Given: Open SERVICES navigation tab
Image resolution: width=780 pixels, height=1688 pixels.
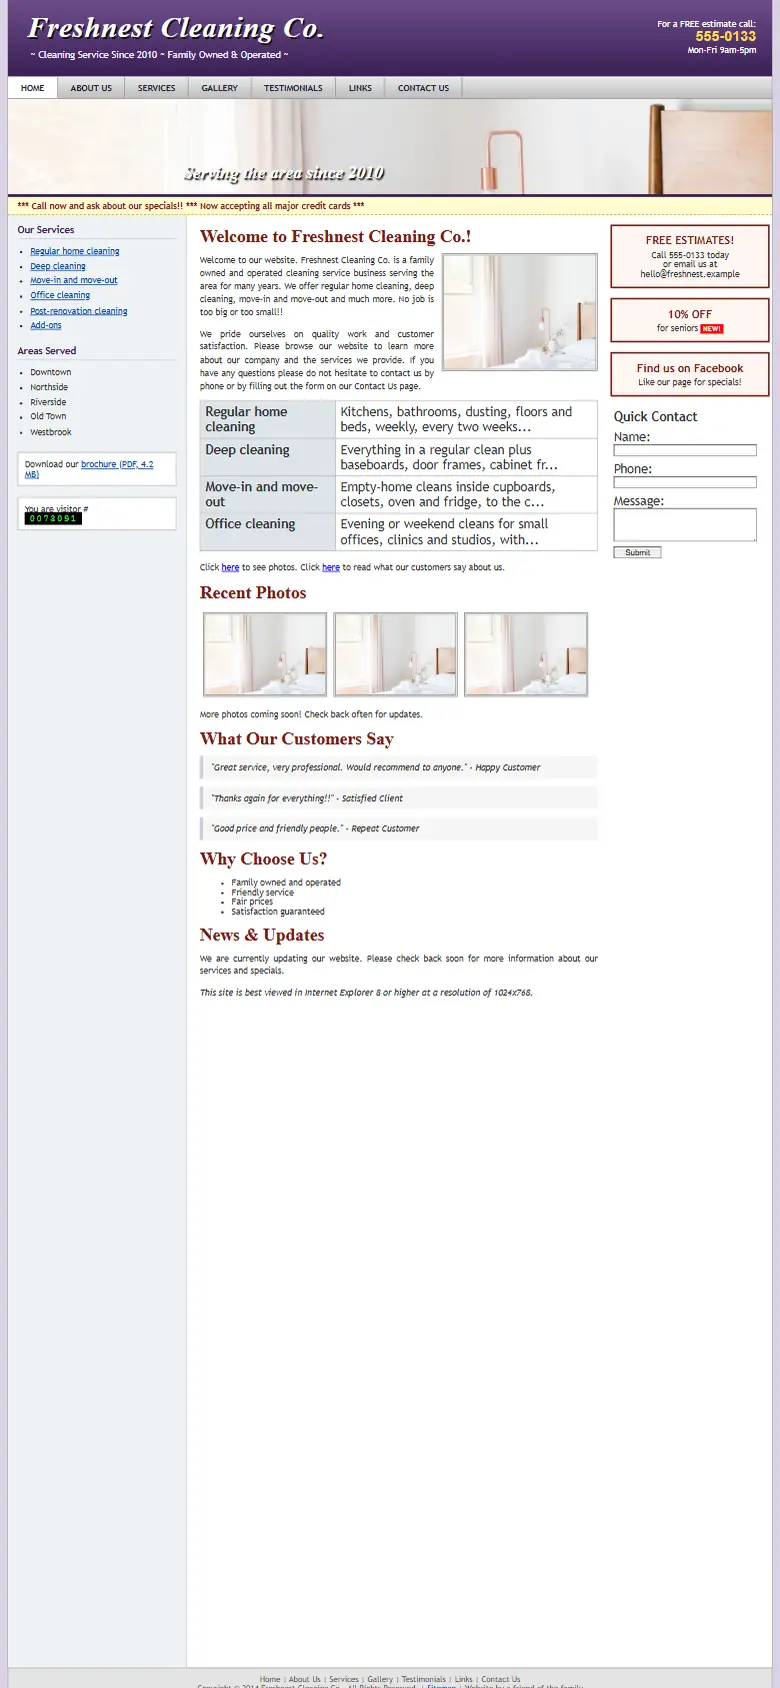Looking at the screenshot, I should pos(157,88).
